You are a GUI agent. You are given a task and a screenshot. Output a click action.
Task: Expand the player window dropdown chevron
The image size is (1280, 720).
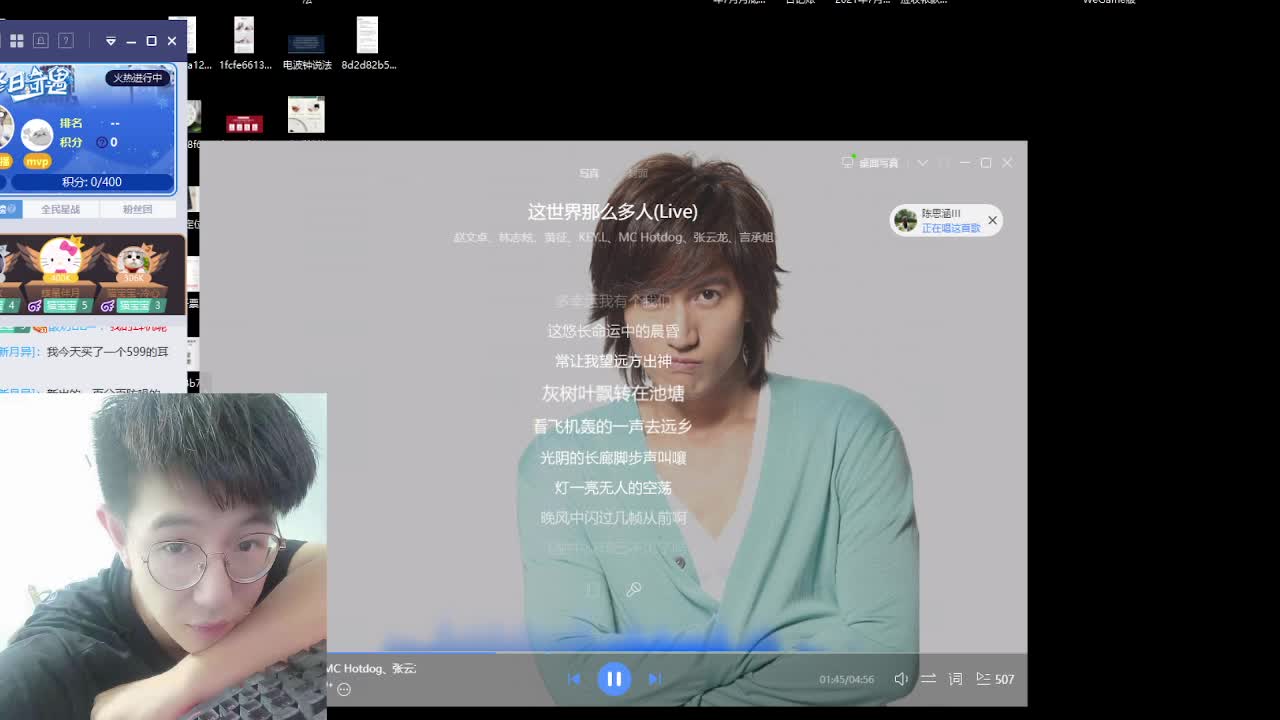[922, 163]
